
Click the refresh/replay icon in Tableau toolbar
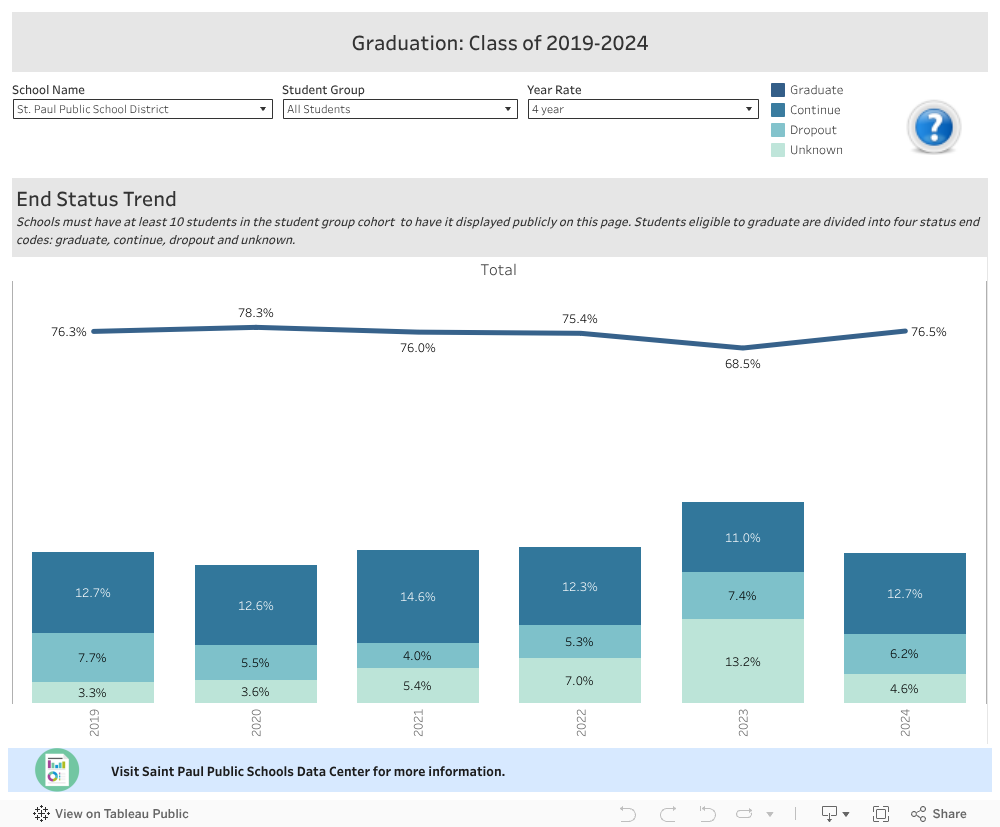coord(745,813)
